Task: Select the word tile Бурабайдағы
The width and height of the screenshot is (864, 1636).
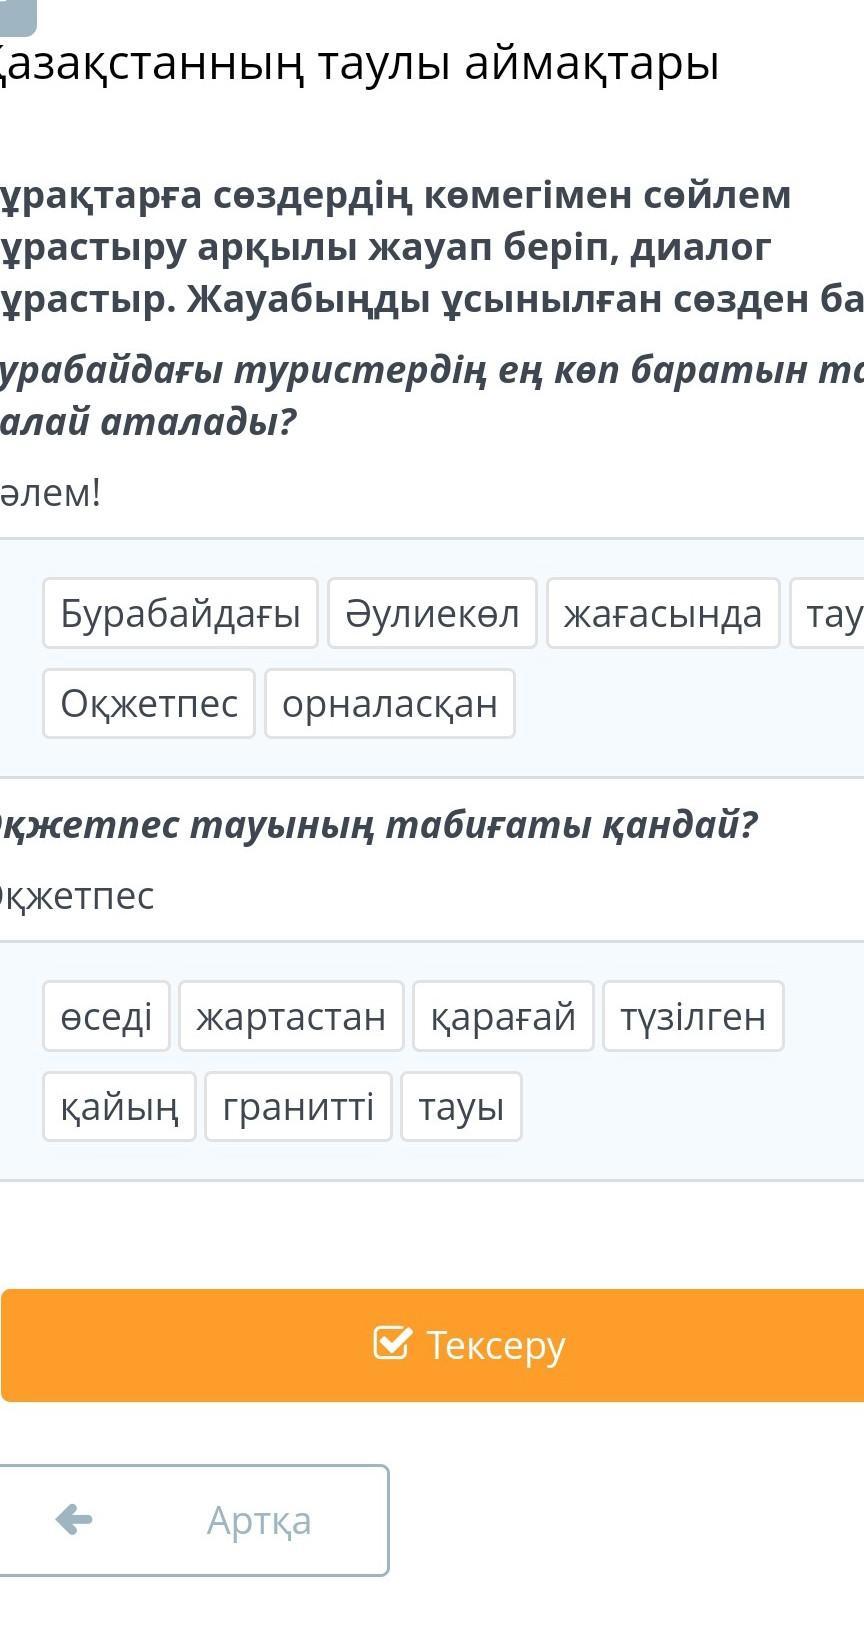Action: pos(180,613)
